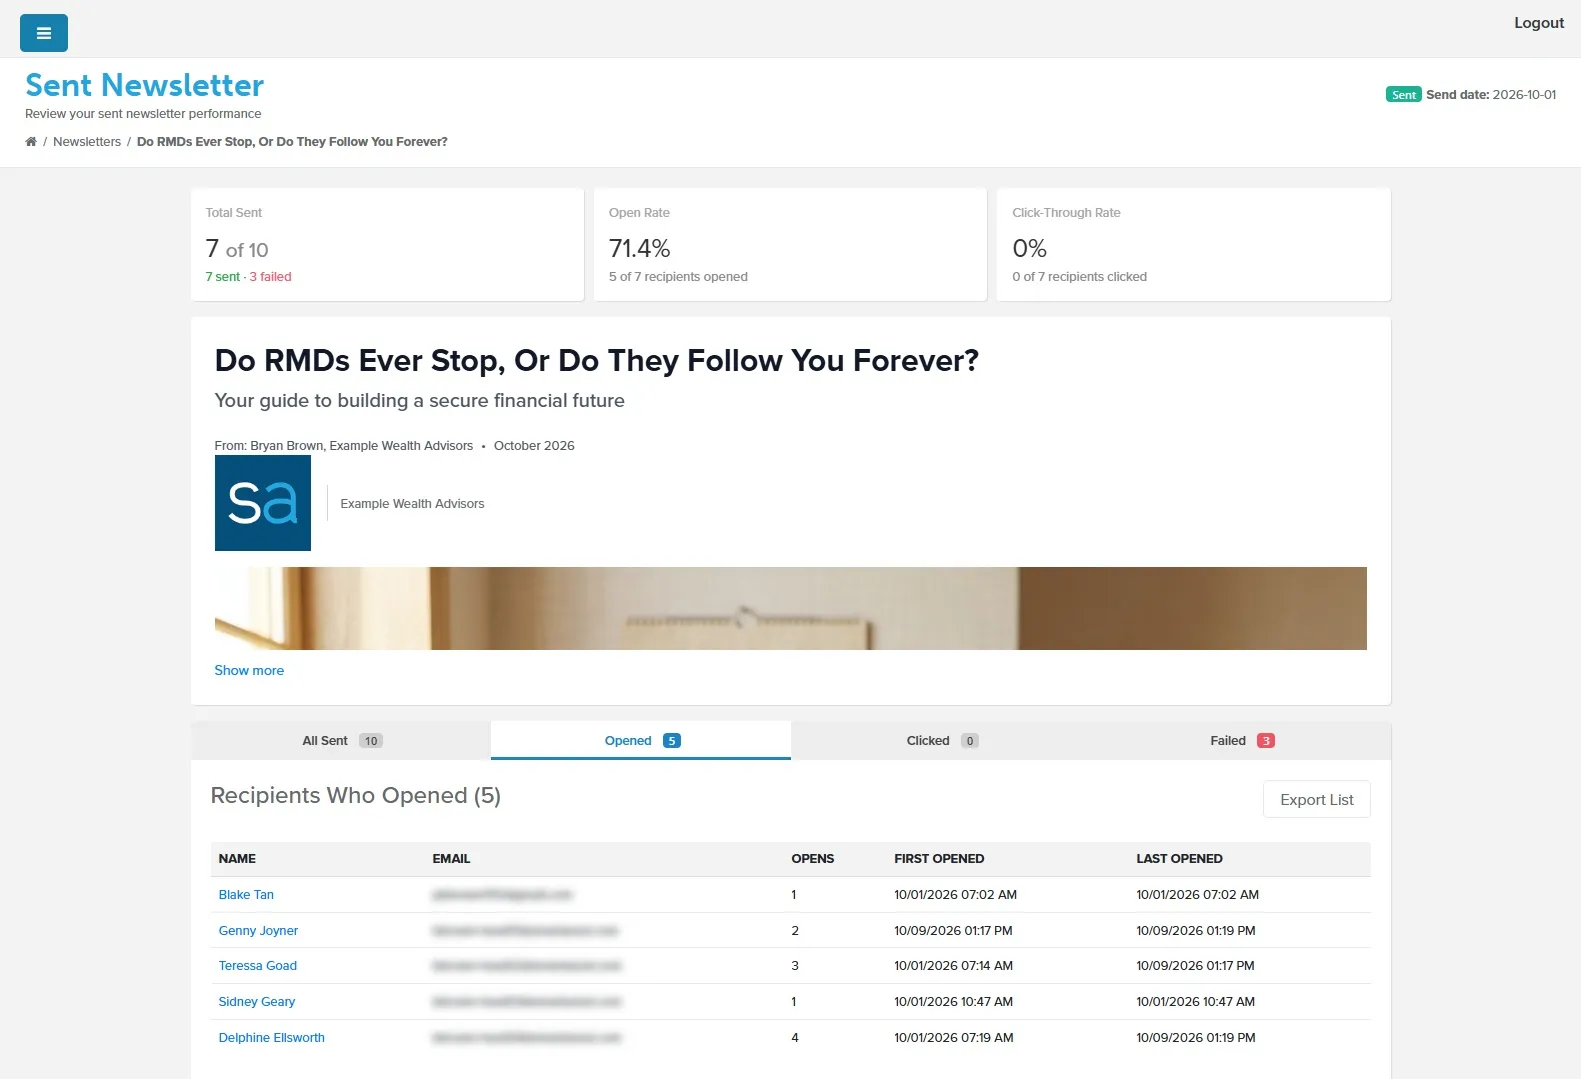Screen dimensions: 1581x1079
Task: Click the OPENS column header
Action: click(x=813, y=859)
